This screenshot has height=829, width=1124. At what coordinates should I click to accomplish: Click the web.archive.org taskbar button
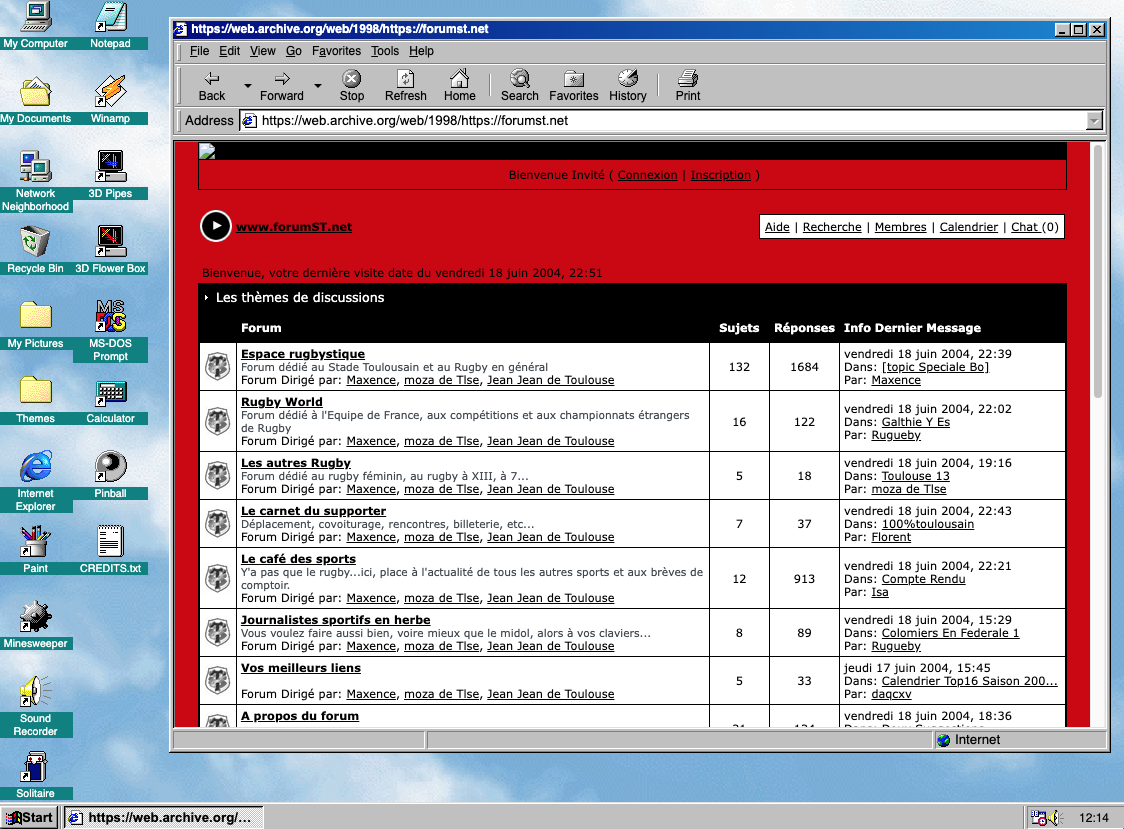pos(163,818)
